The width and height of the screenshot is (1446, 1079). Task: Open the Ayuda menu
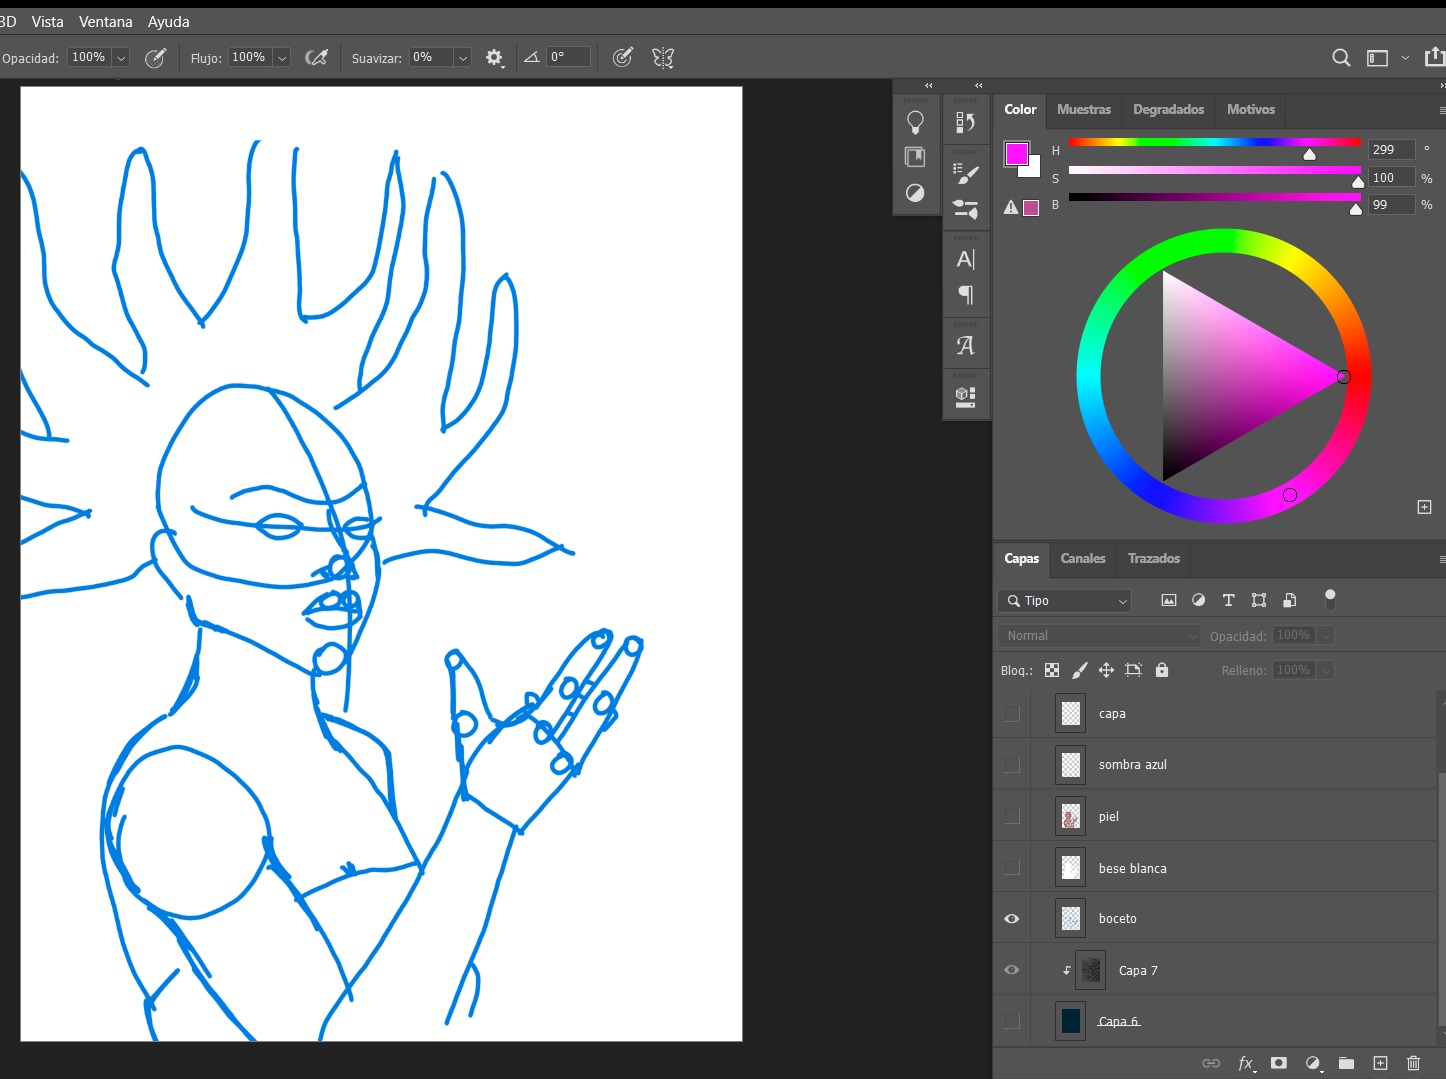[x=169, y=21]
